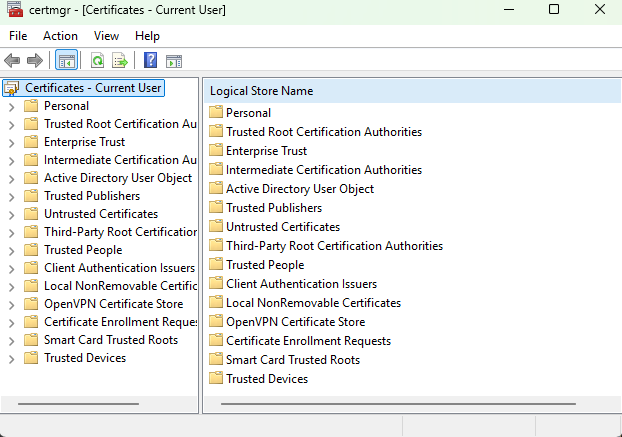The image size is (622, 437).
Task: Click Client Authentication Issuers folder icon in list
Action: pos(216,283)
